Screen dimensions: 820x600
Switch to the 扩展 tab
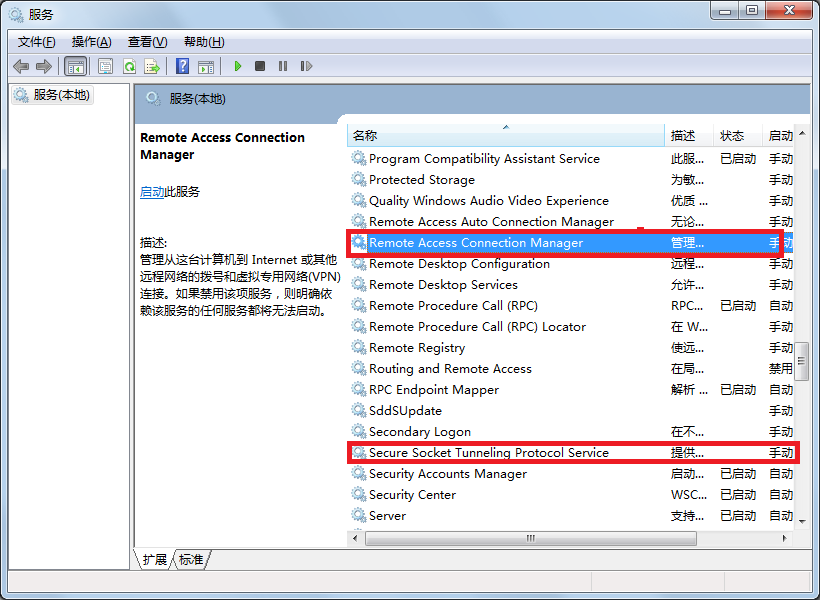click(x=154, y=560)
